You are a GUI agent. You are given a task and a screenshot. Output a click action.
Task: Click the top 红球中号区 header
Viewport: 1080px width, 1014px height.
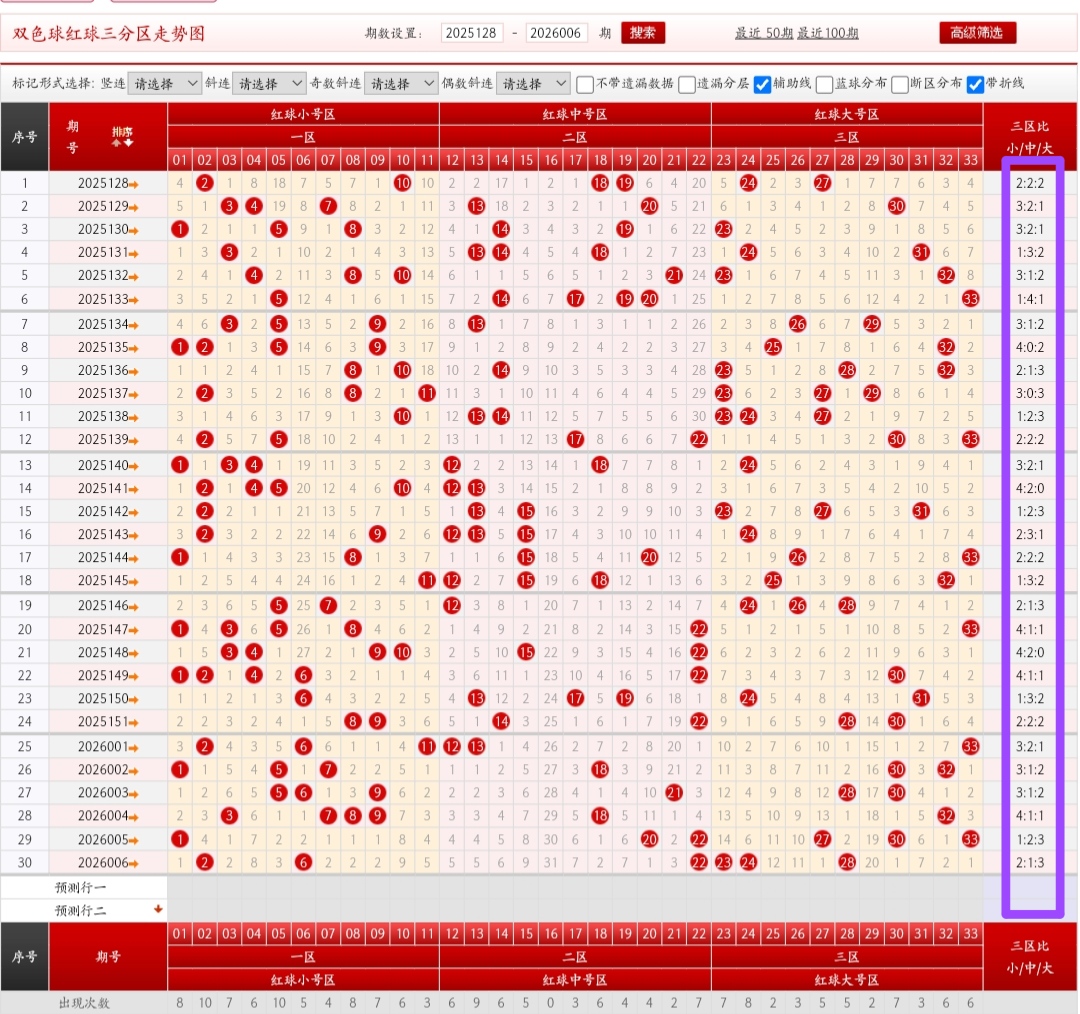(x=575, y=114)
